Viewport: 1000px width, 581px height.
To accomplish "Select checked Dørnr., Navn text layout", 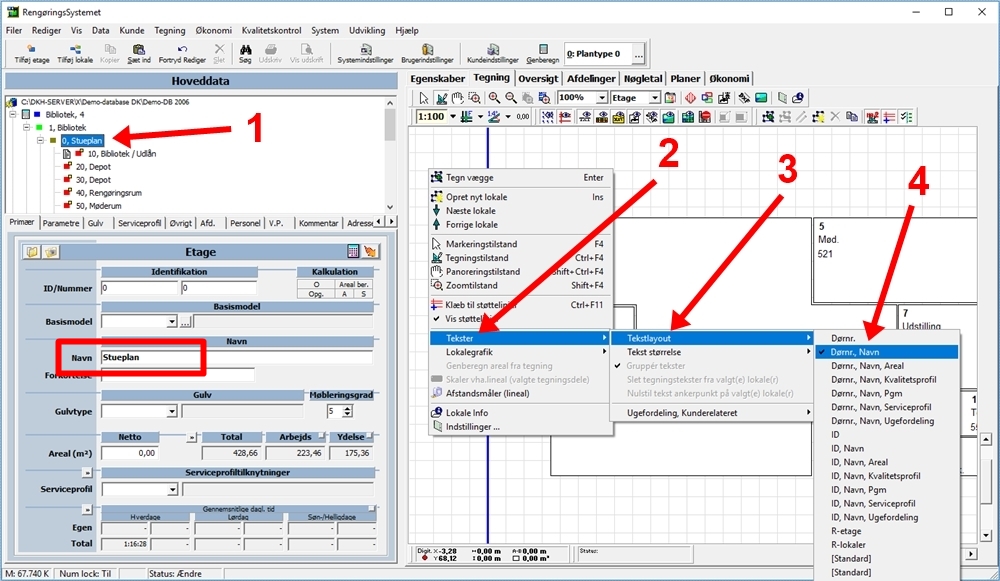I will [886, 352].
